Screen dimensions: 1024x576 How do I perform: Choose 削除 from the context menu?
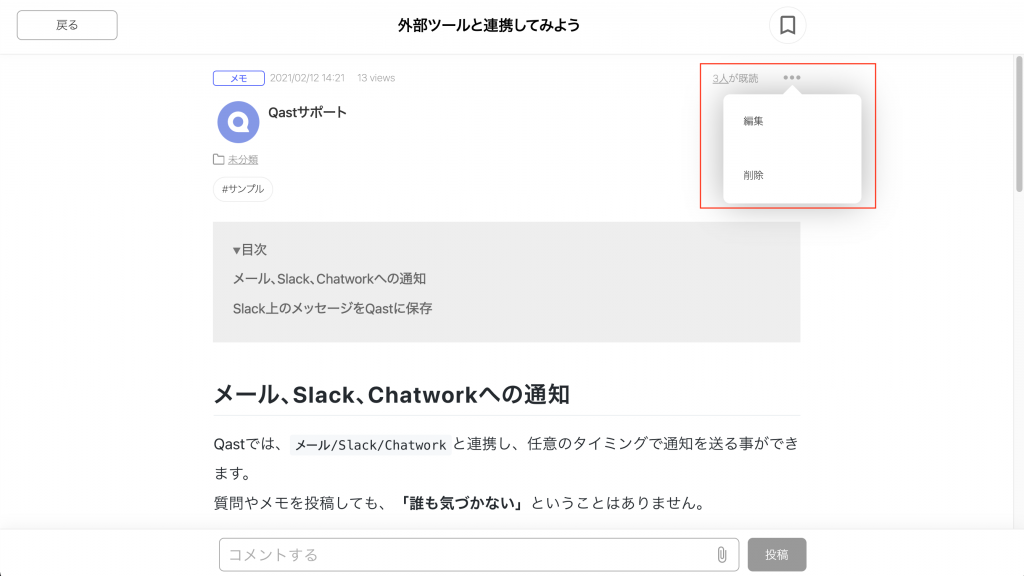[x=752, y=174]
